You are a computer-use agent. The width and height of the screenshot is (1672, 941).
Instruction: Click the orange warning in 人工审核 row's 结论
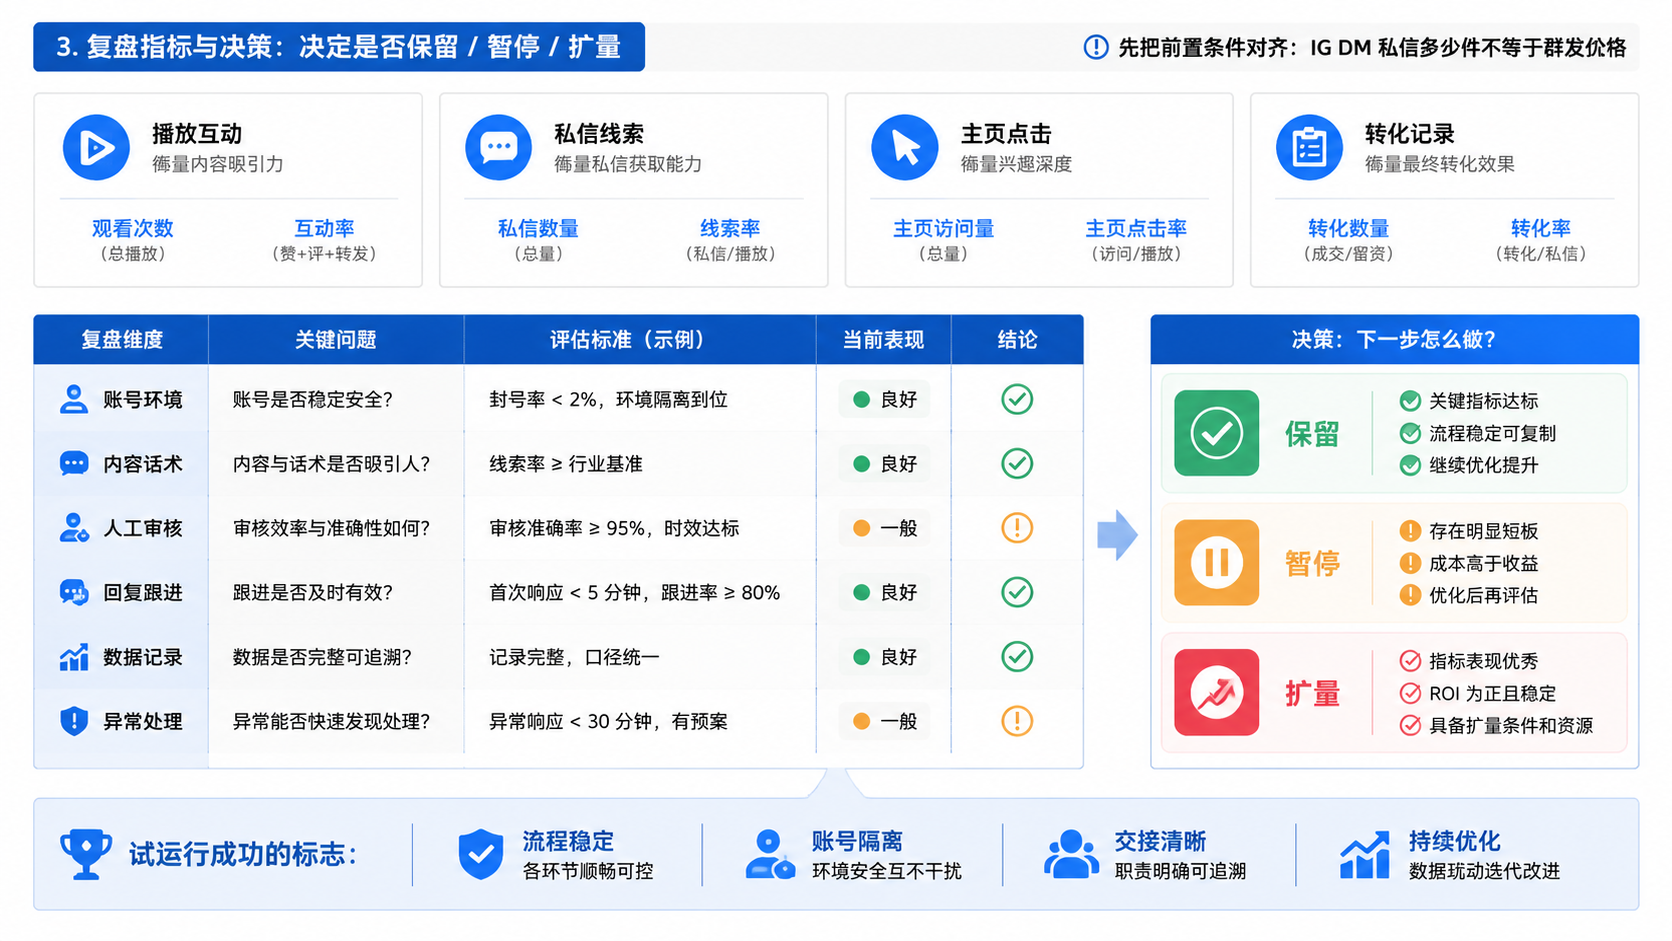(1017, 528)
